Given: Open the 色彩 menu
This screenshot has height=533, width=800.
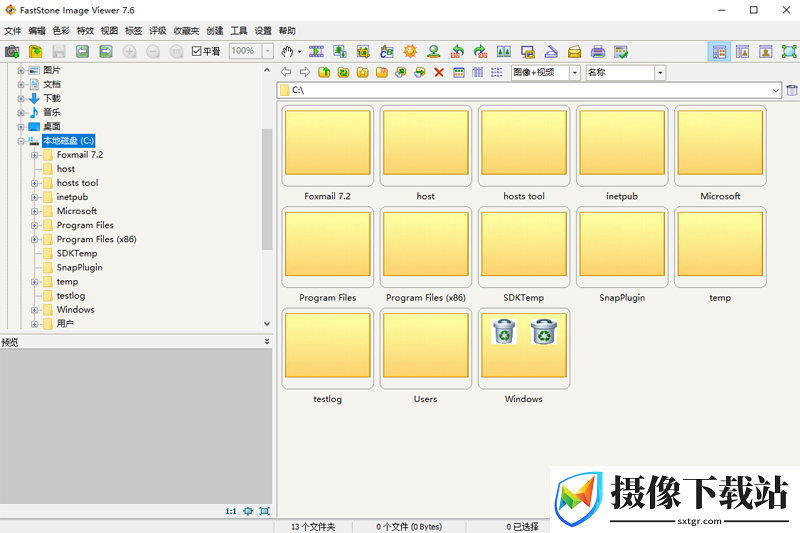Looking at the screenshot, I should pos(61,31).
